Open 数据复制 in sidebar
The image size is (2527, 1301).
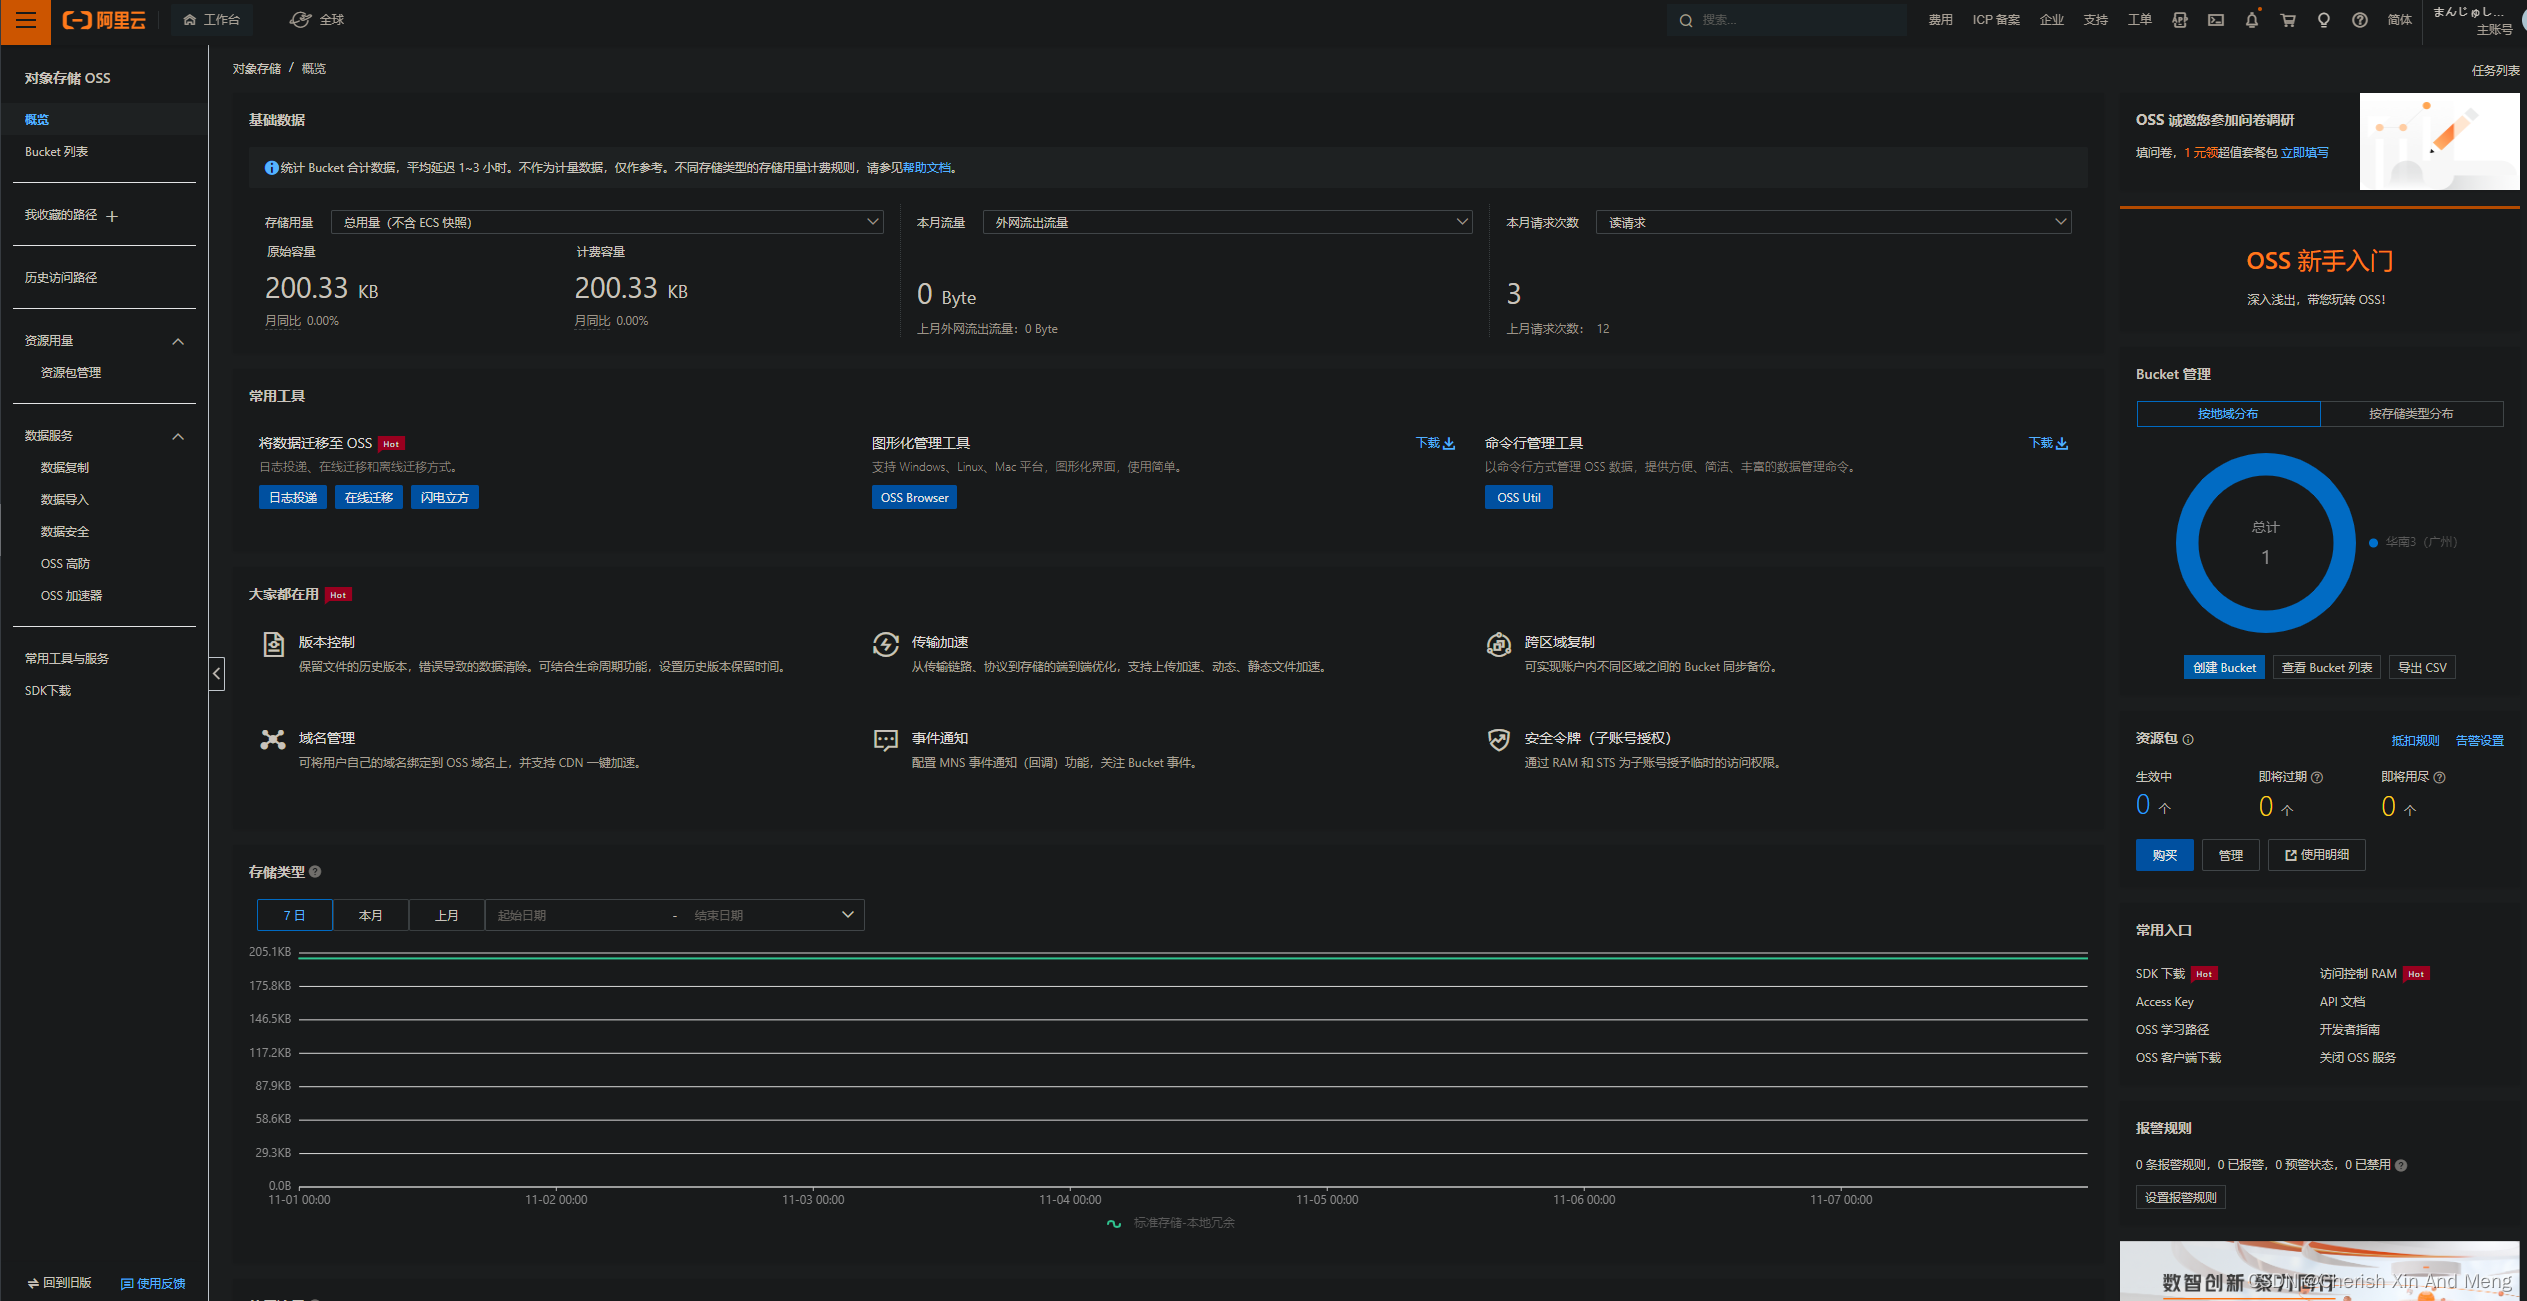(65, 468)
